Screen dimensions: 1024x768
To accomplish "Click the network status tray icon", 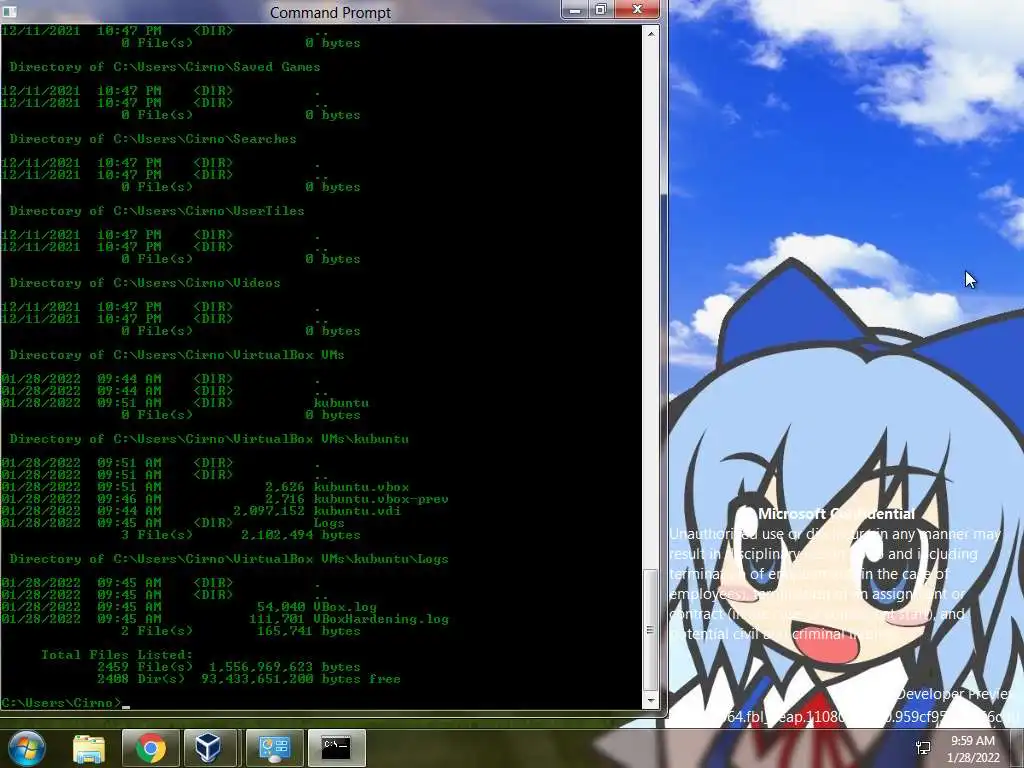I will coord(923,748).
